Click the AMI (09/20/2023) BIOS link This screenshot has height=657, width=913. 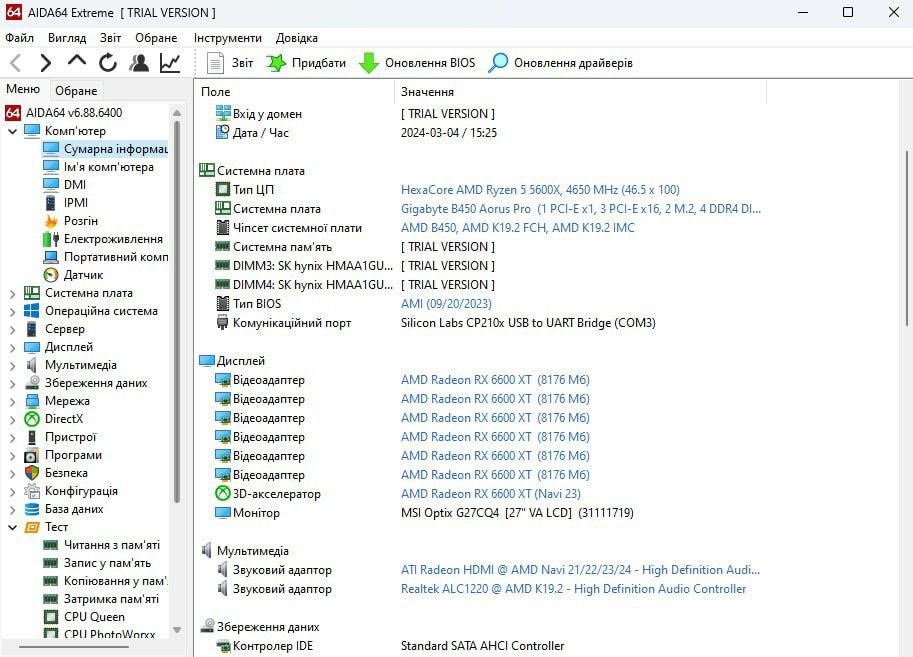coord(446,304)
